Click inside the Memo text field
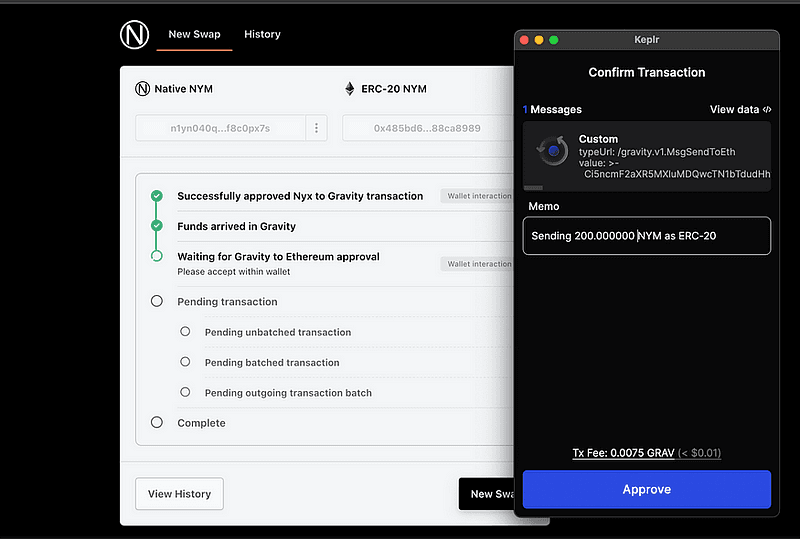This screenshot has height=539, width=800. 646,236
